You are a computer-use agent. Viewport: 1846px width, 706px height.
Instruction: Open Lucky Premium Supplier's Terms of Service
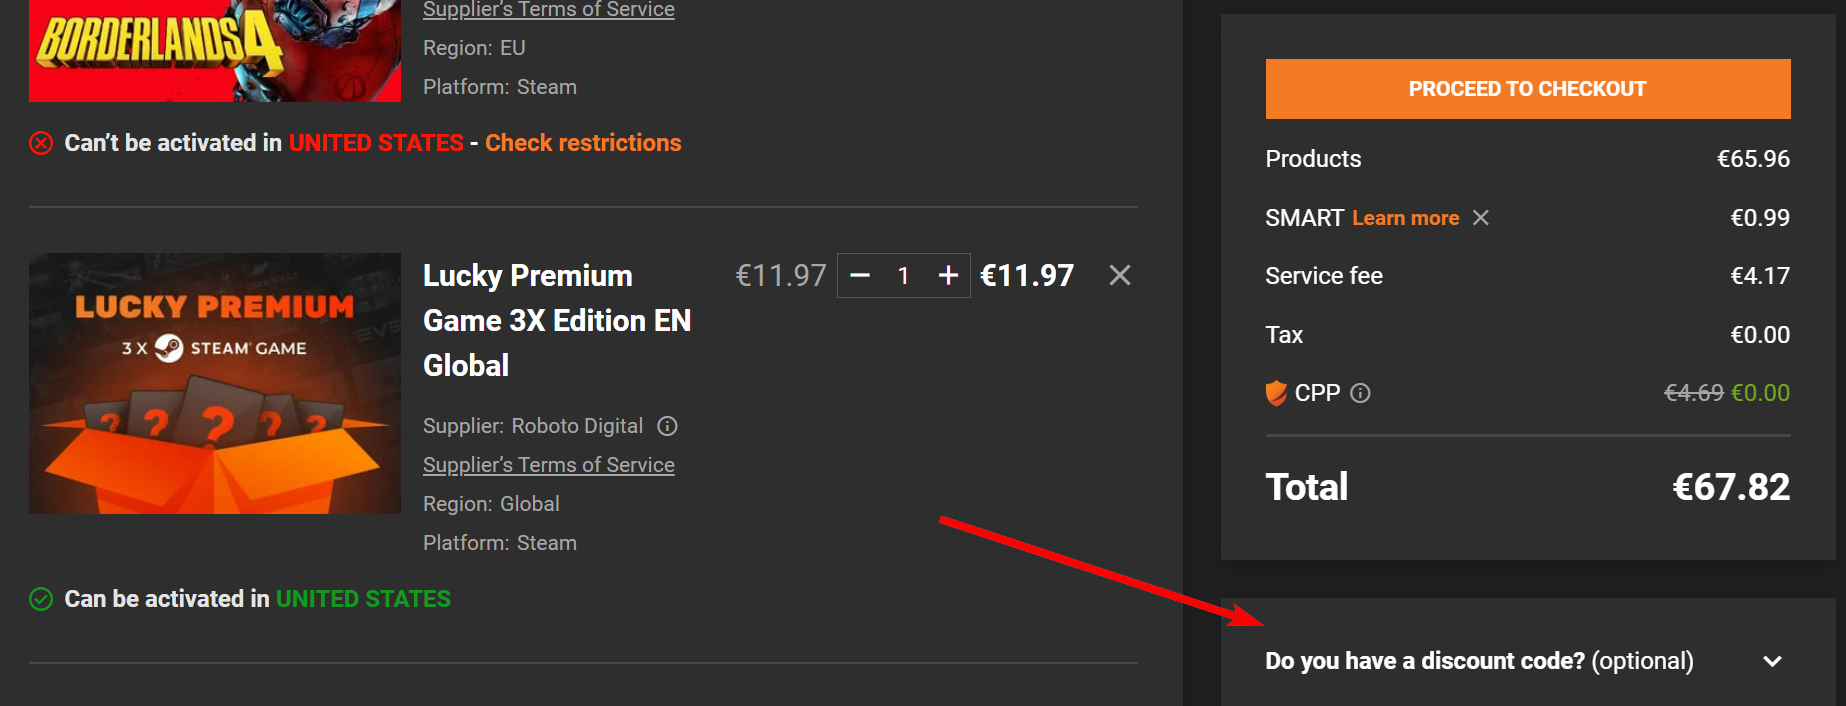(548, 465)
